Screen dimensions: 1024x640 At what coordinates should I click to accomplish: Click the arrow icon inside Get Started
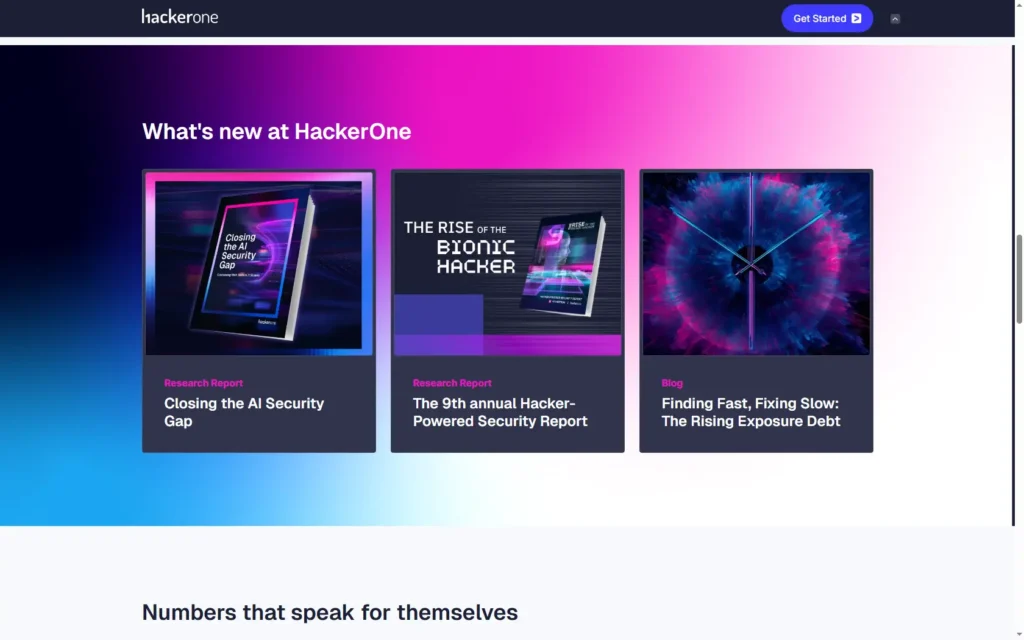856,18
